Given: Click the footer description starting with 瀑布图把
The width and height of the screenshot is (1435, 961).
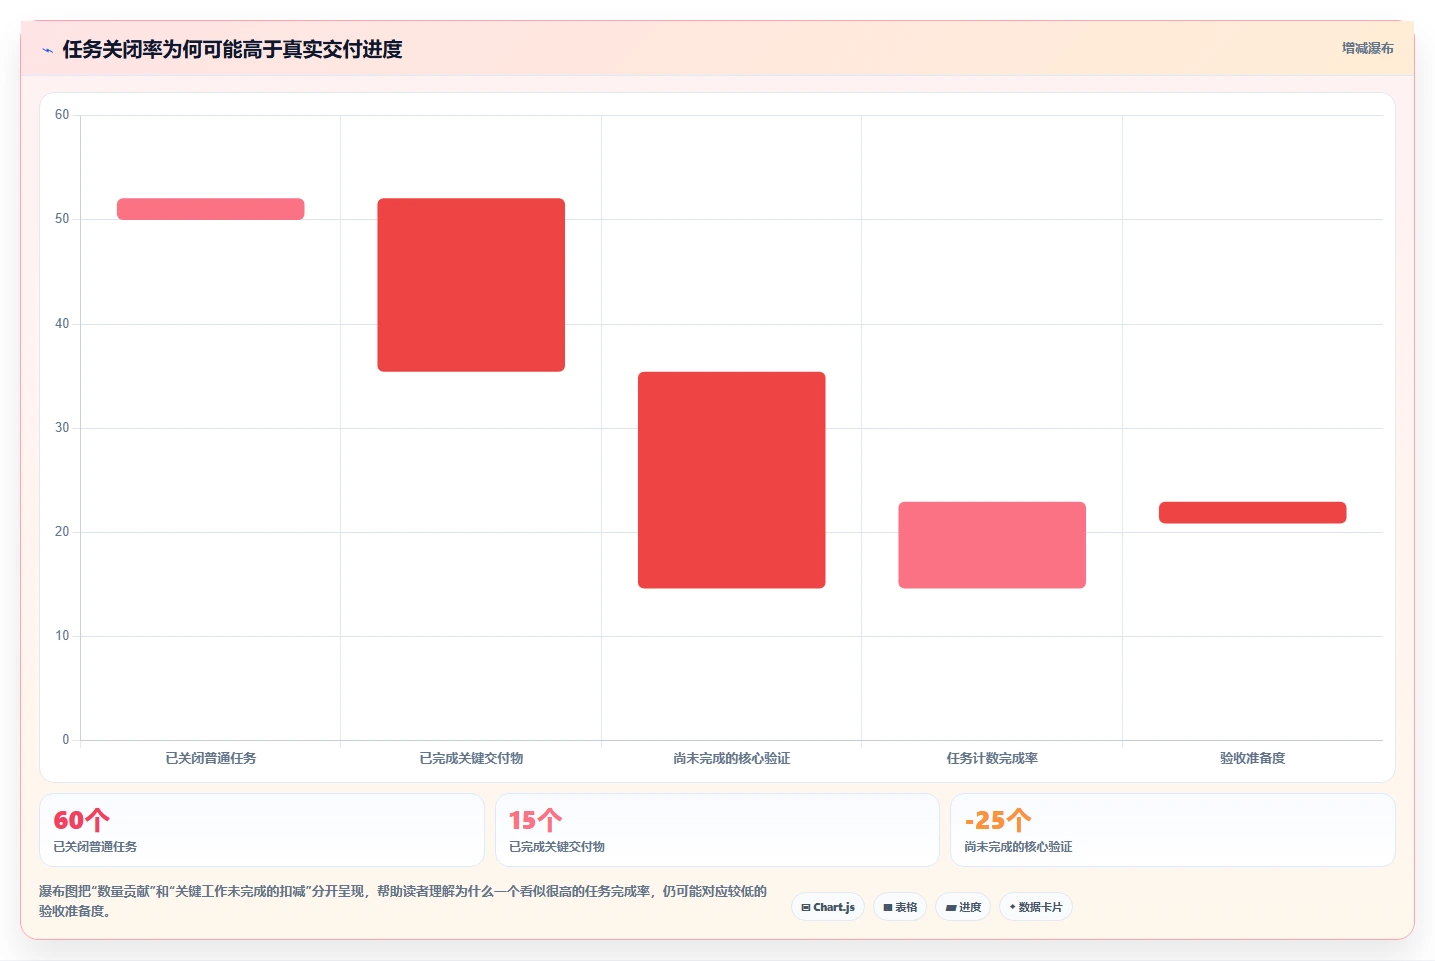Looking at the screenshot, I should 403,901.
